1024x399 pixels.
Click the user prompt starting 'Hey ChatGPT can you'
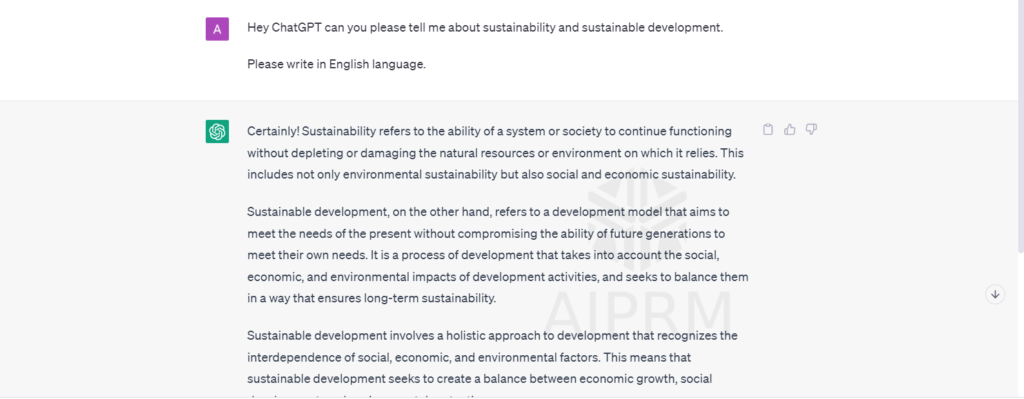click(485, 28)
